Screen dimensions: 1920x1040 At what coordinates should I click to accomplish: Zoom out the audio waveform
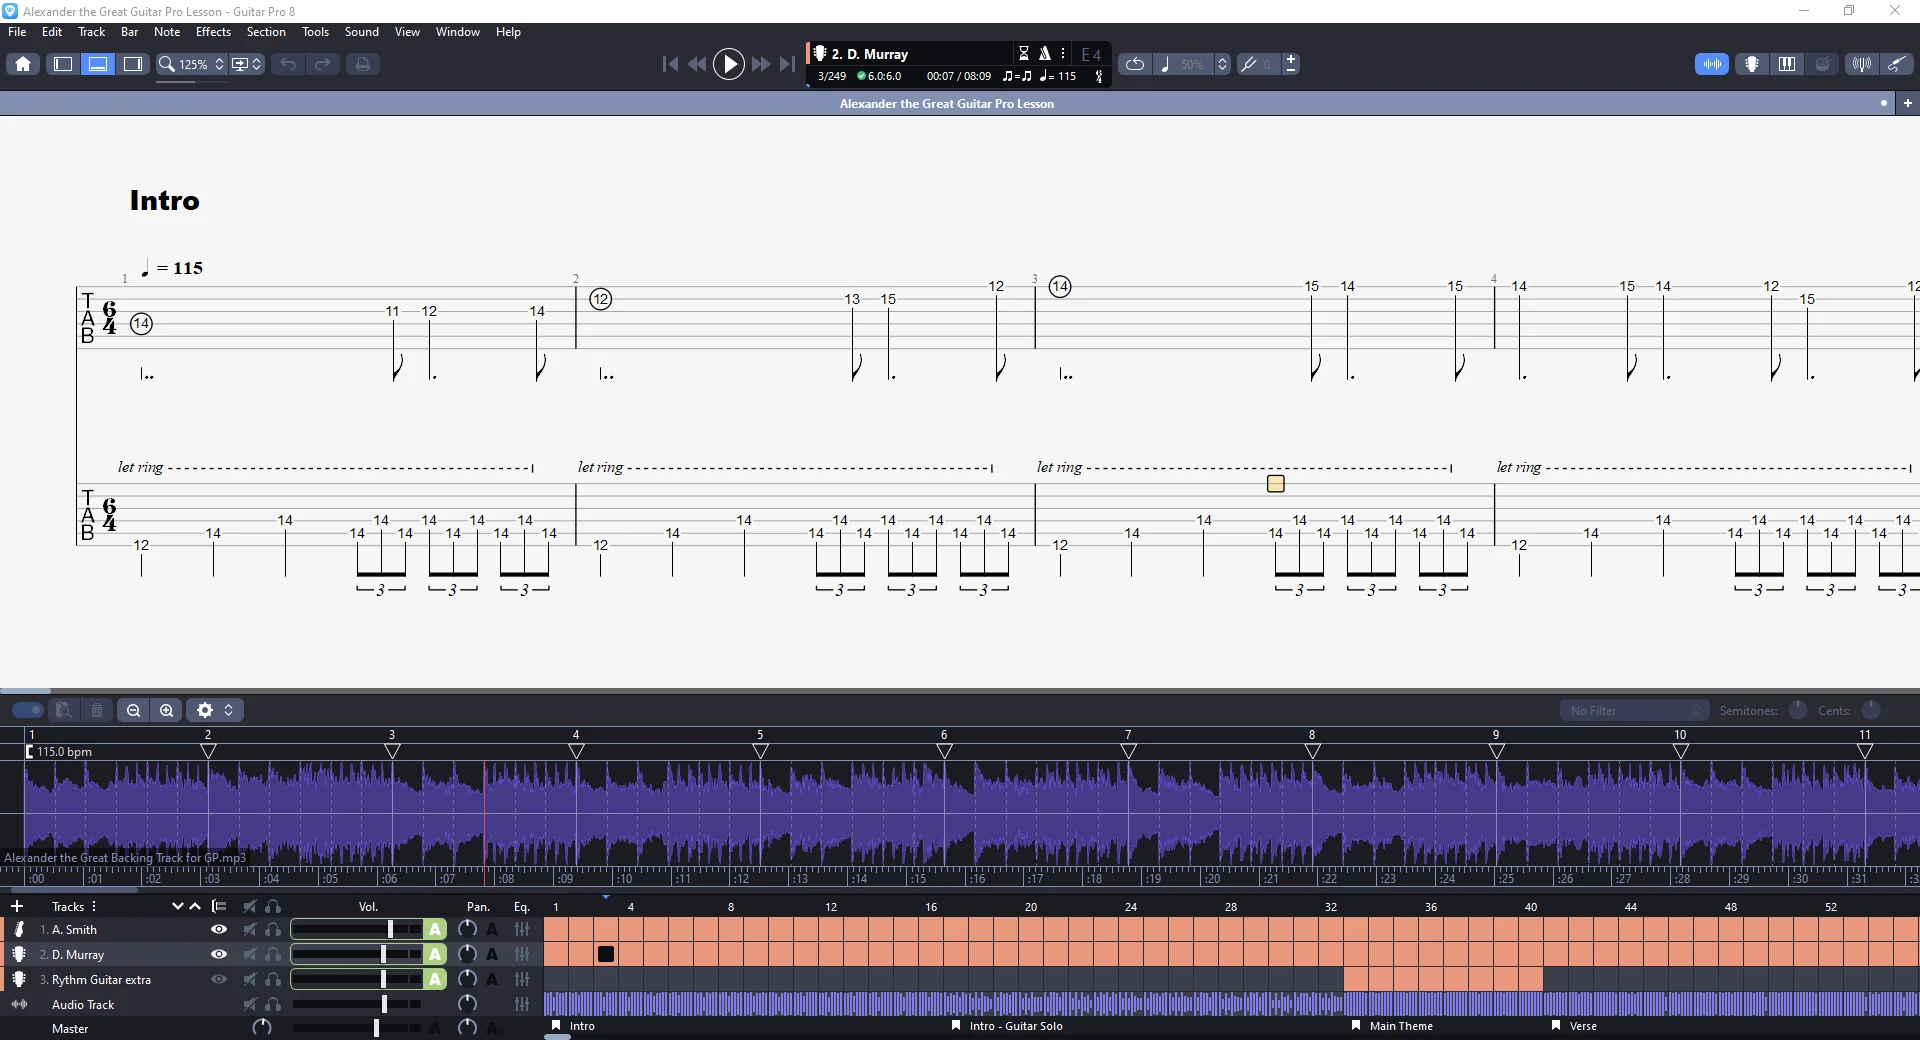tap(133, 710)
